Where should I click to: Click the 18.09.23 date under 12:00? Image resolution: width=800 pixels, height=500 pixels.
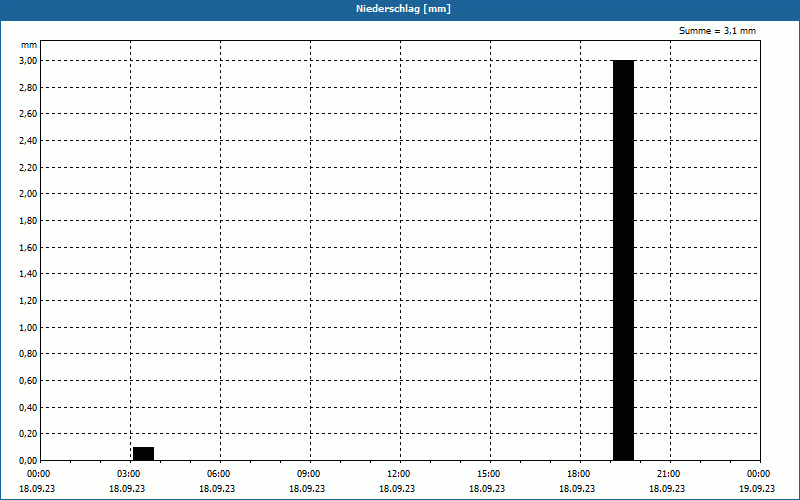pyautogui.click(x=397, y=489)
